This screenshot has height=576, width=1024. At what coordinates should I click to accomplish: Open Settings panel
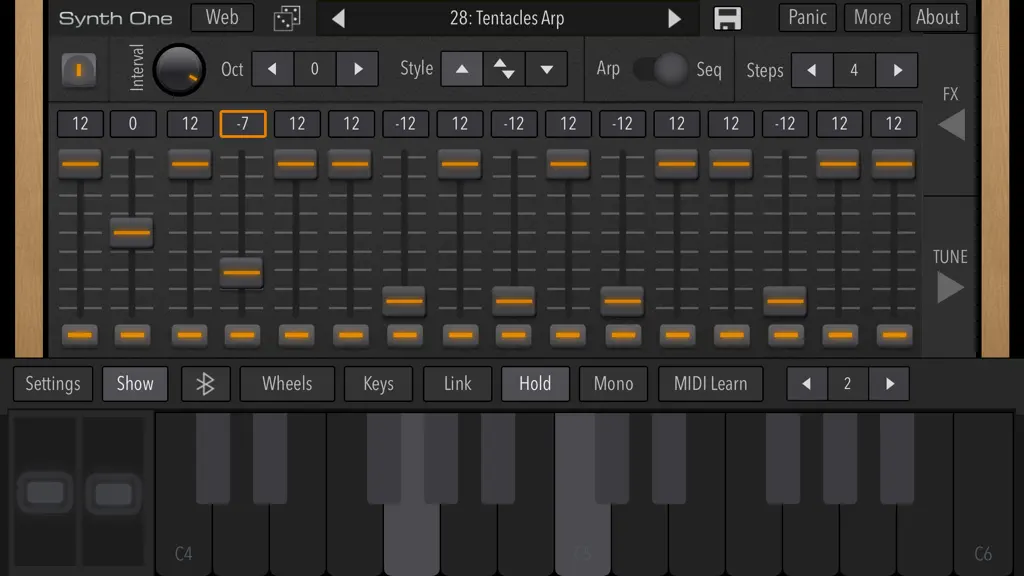point(53,384)
